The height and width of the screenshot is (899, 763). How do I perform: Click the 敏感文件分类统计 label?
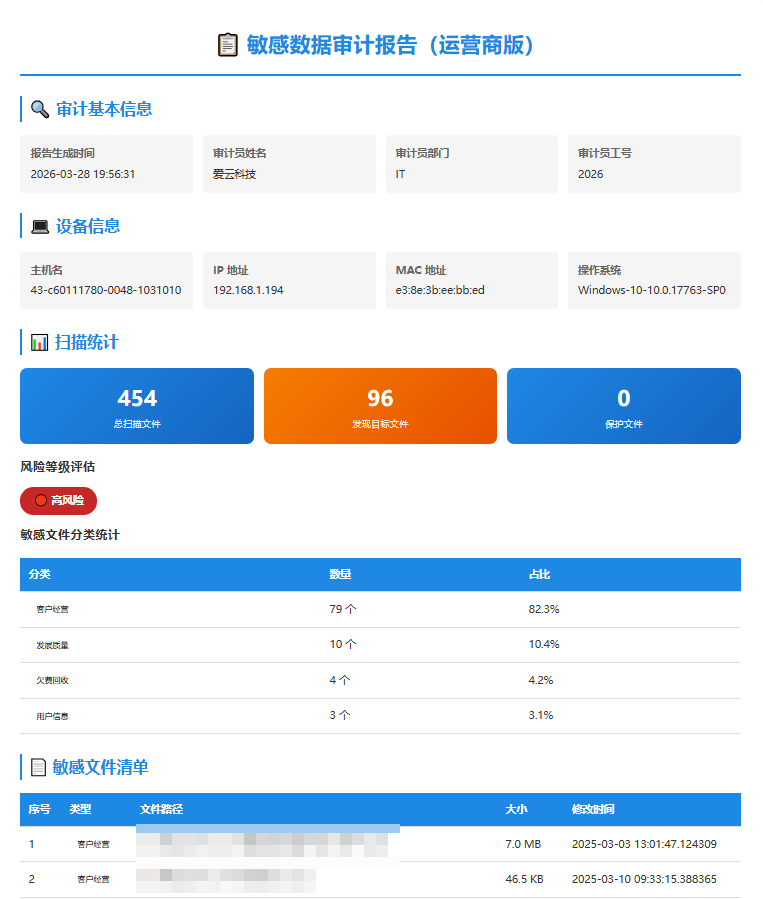70,534
